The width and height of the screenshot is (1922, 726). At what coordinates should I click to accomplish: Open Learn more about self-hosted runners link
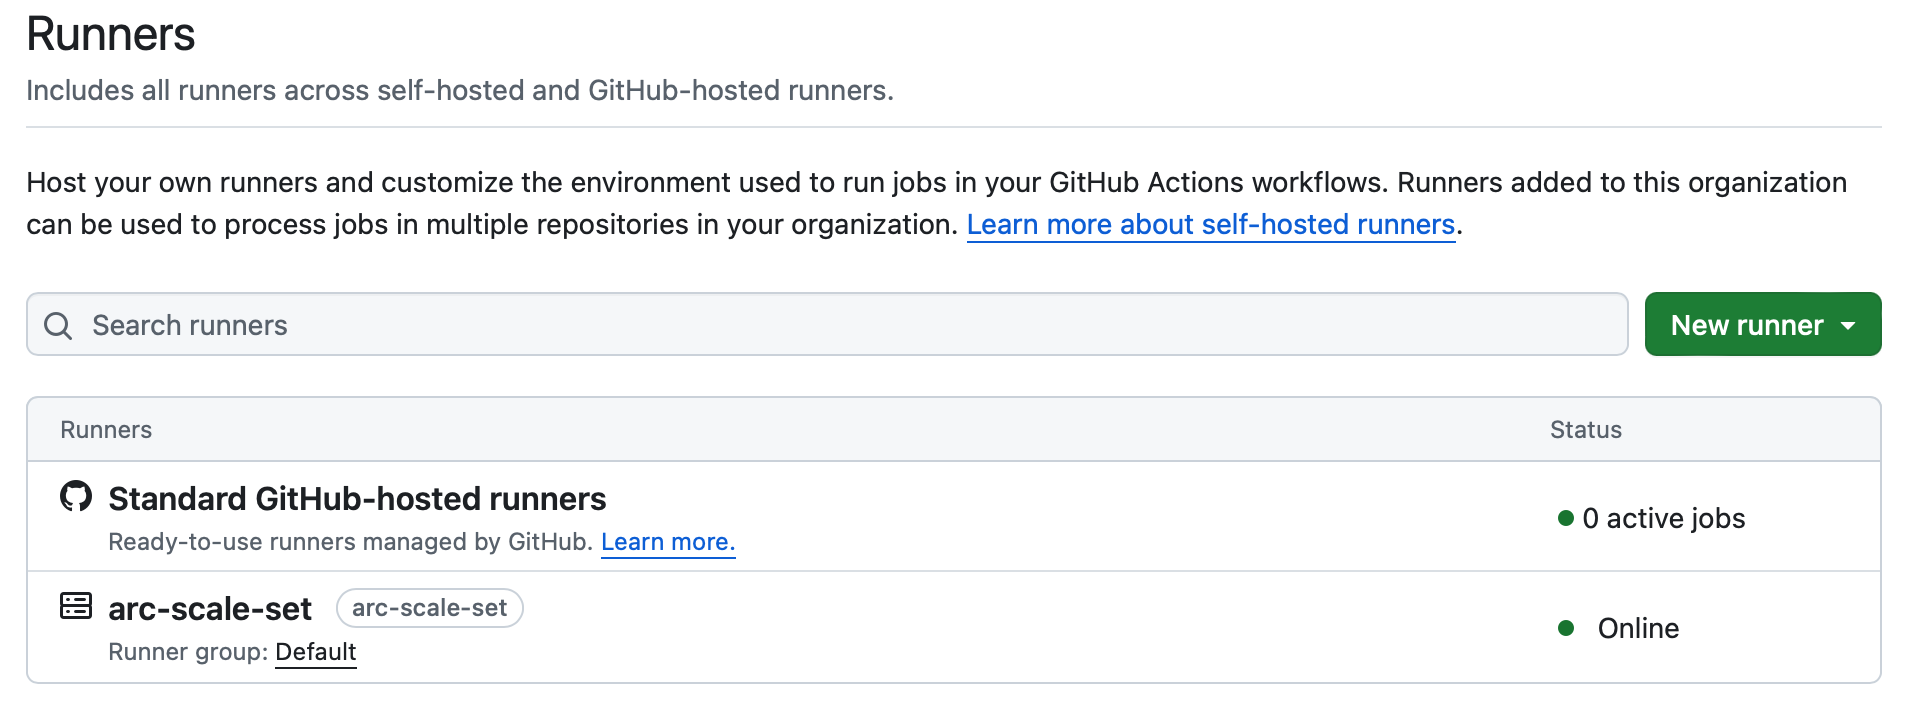coord(1211,225)
